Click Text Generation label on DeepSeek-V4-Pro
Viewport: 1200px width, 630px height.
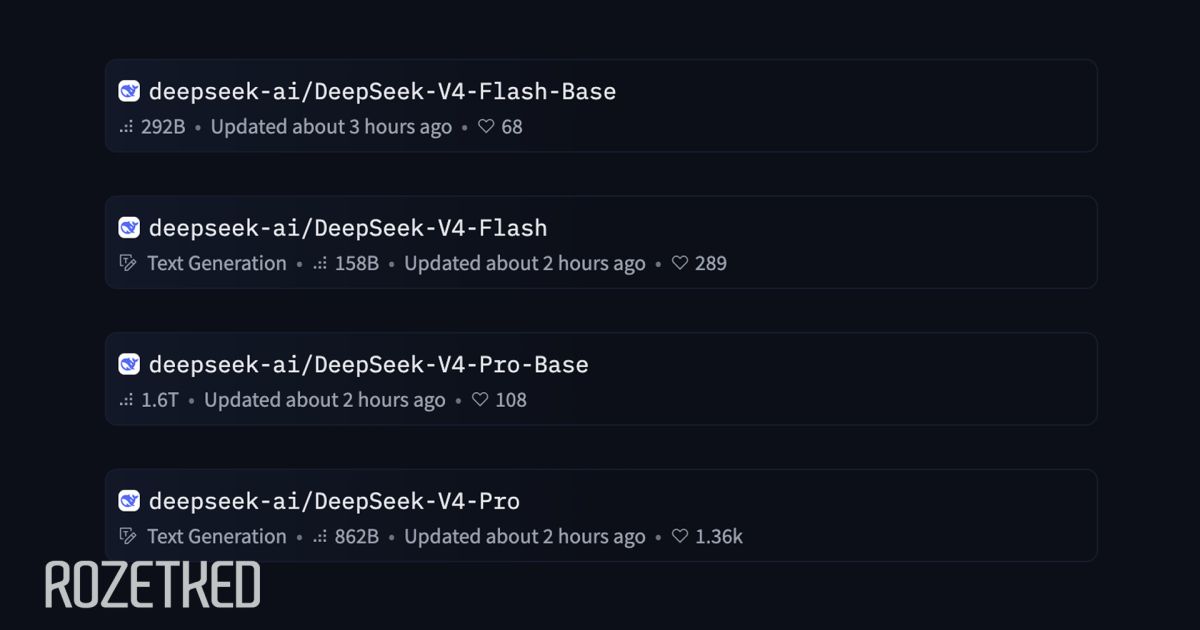(x=216, y=536)
